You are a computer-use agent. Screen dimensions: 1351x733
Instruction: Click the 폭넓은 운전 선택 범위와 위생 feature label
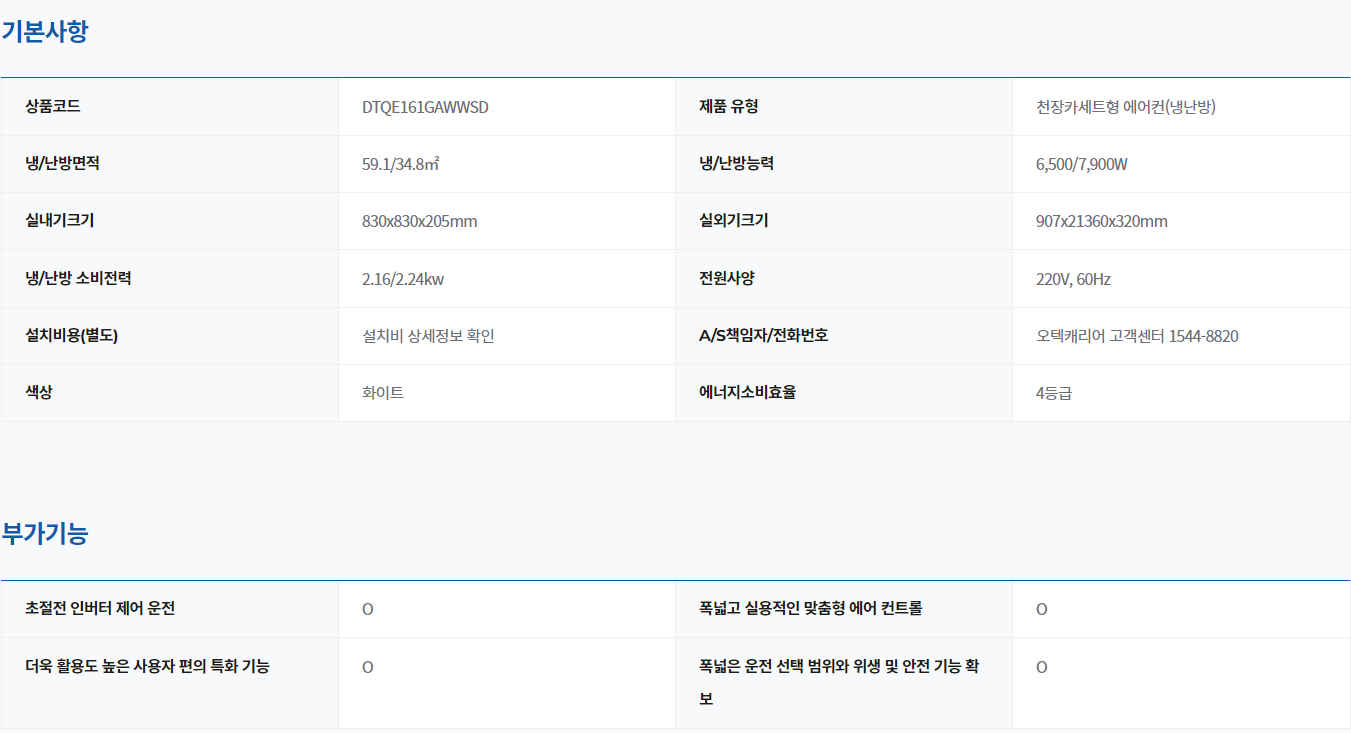coord(838,666)
